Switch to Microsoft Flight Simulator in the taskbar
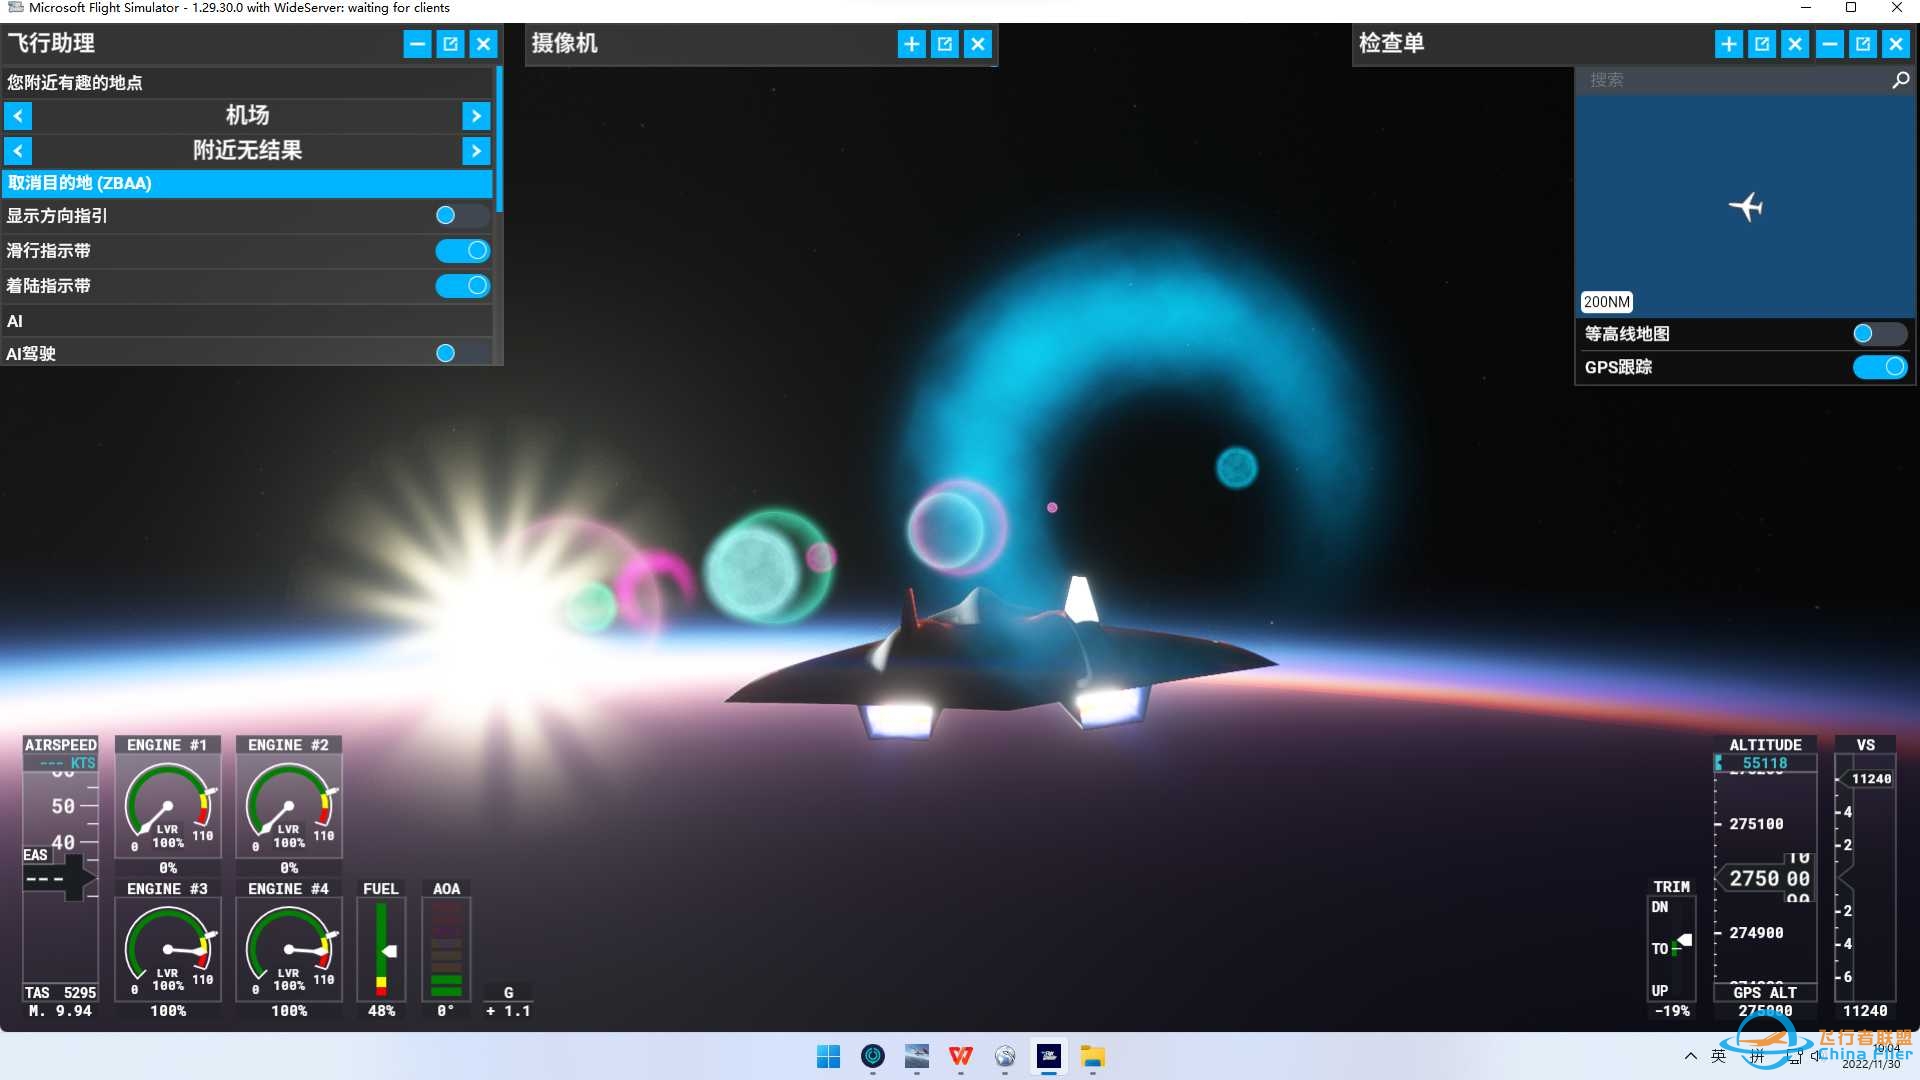The height and width of the screenshot is (1080, 1920). pos(1049,1056)
